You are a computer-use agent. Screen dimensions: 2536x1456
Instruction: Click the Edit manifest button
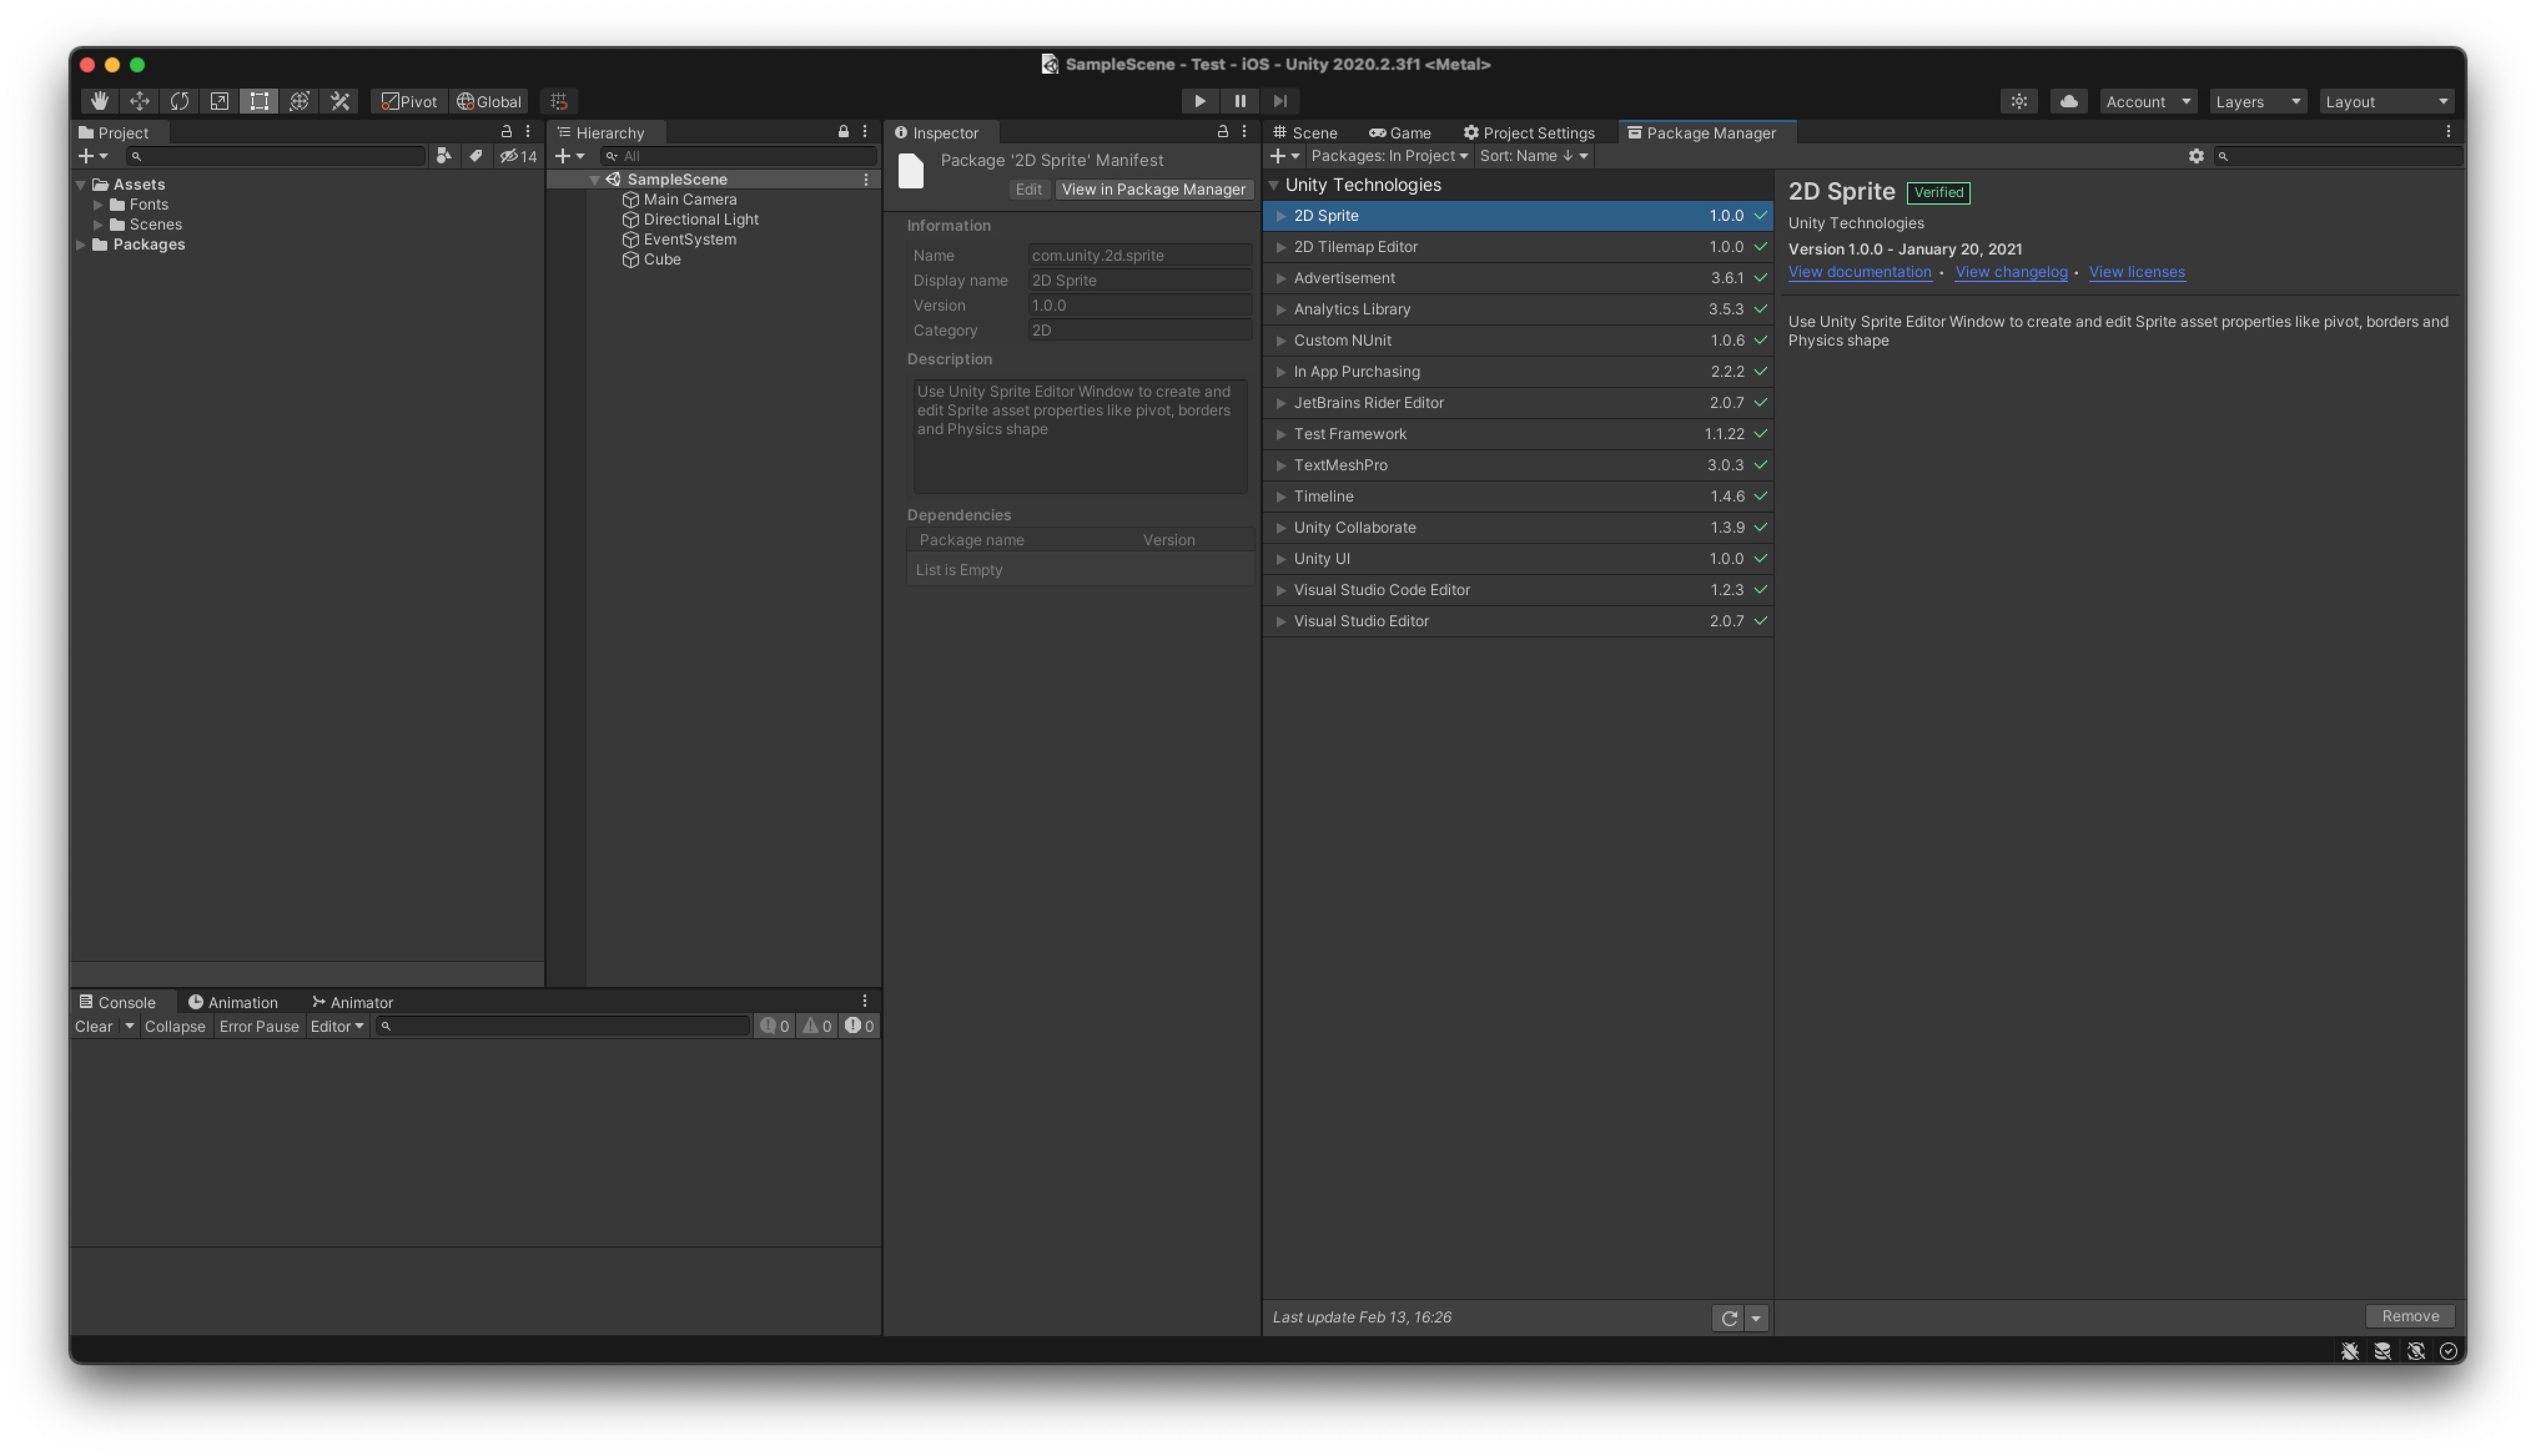(1028, 189)
